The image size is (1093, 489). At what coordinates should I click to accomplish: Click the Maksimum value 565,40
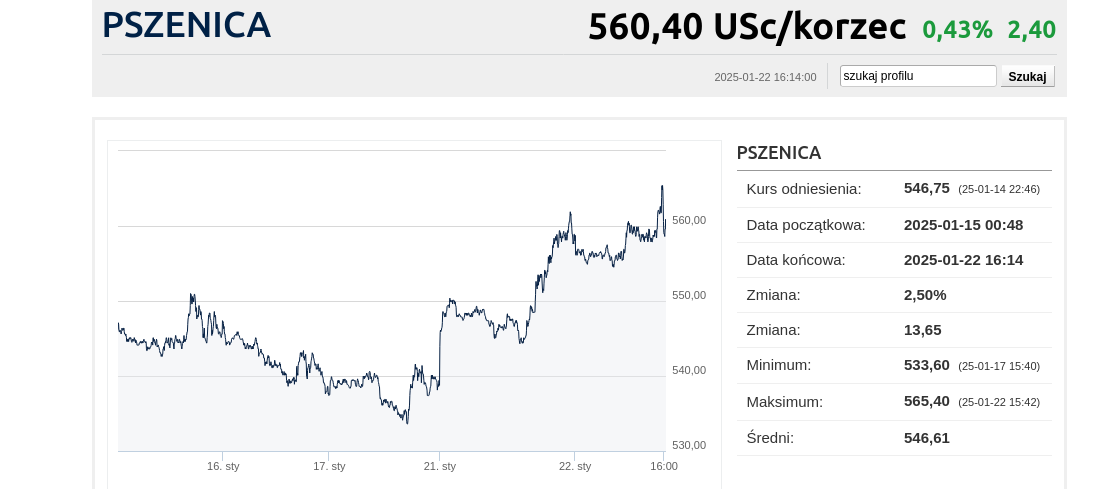[926, 401]
